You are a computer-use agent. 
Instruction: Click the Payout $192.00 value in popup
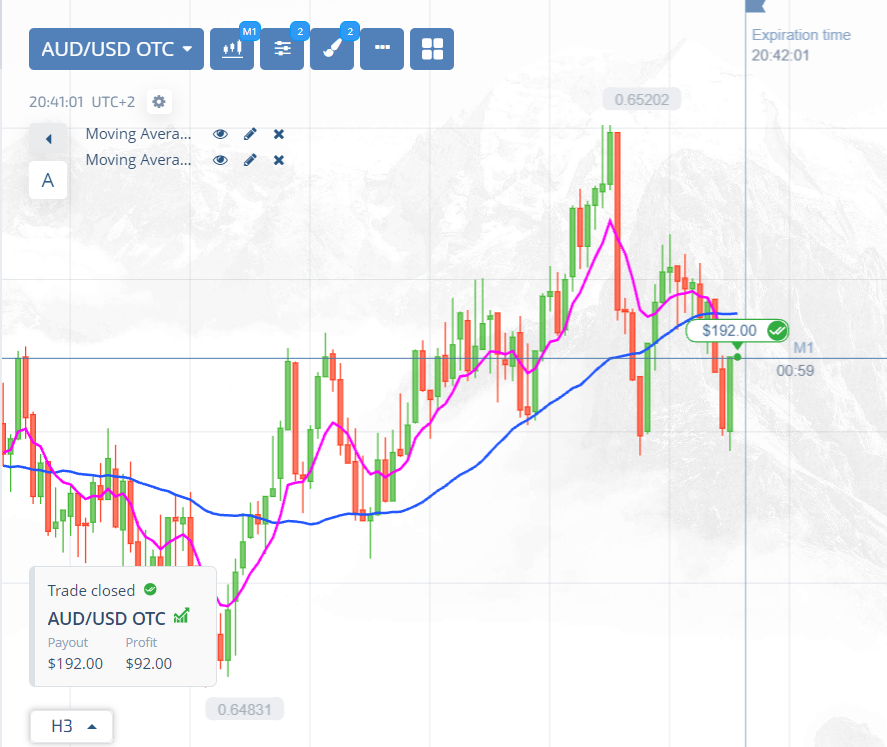(x=75, y=663)
